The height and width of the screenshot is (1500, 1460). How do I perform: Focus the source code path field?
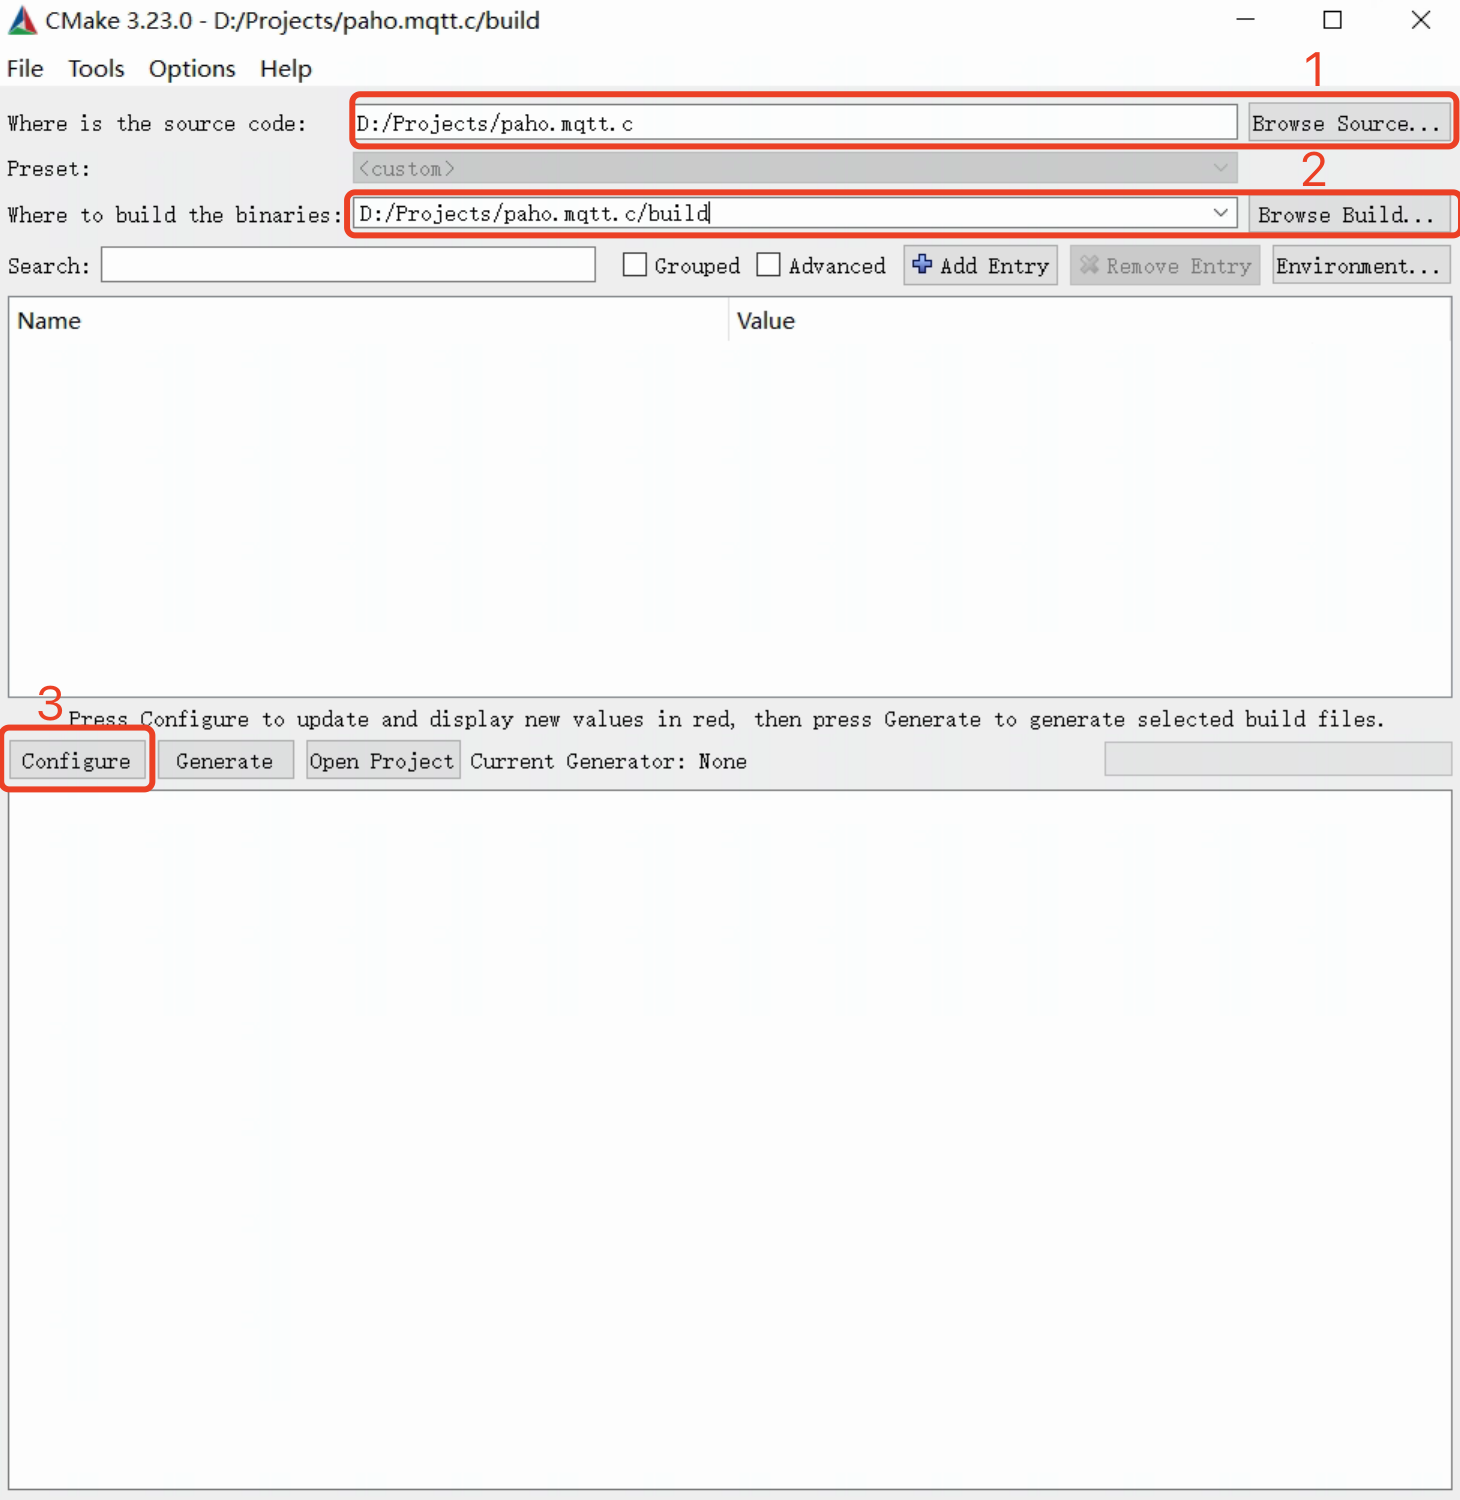(795, 123)
